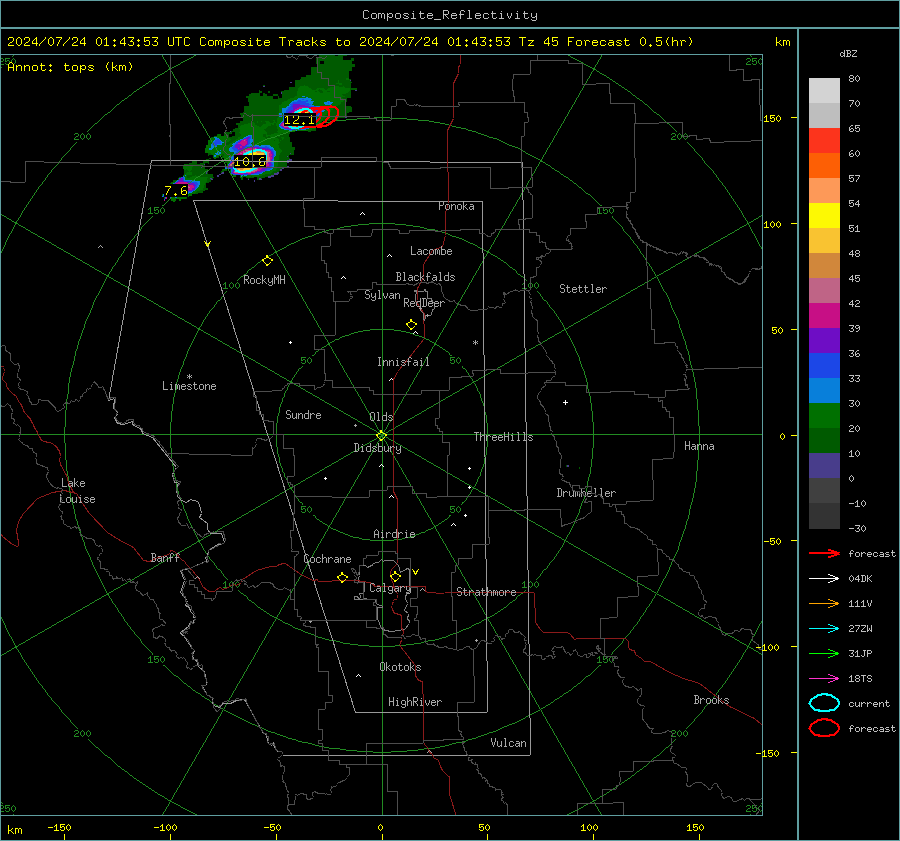Click the cyan current ellipse legend icon
The width and height of the screenshot is (900, 841).
pyautogui.click(x=824, y=703)
